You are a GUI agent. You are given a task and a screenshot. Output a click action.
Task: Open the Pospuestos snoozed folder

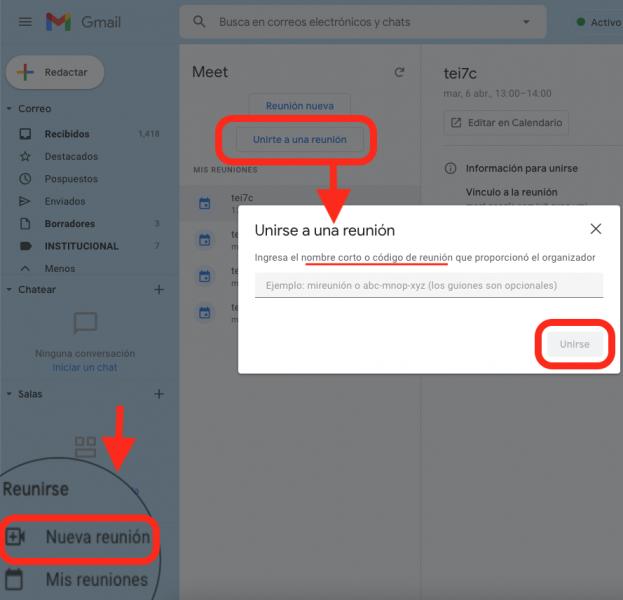point(71,179)
